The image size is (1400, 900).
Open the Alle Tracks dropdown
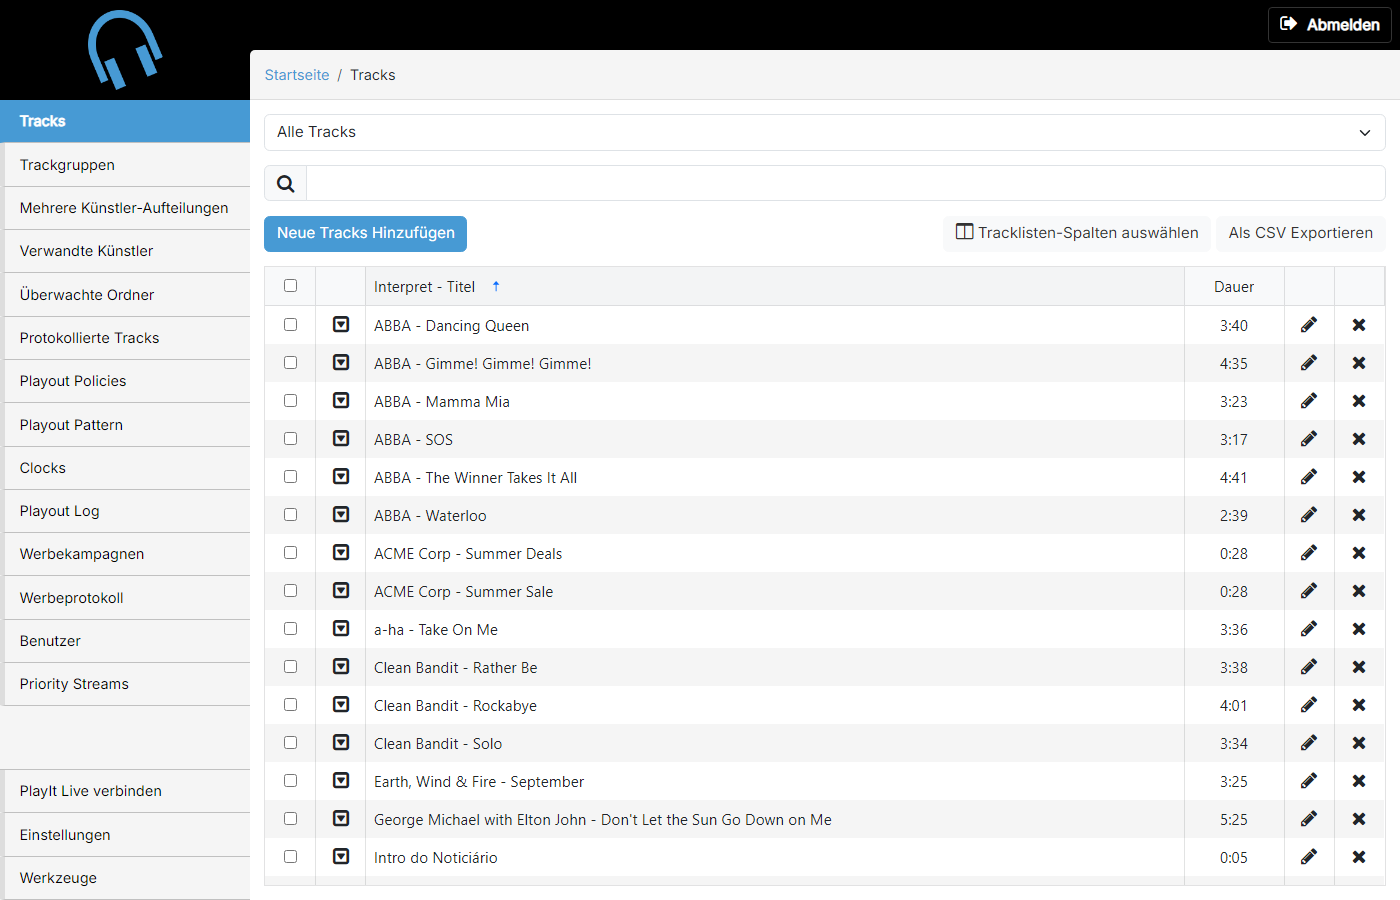pyautogui.click(x=825, y=132)
